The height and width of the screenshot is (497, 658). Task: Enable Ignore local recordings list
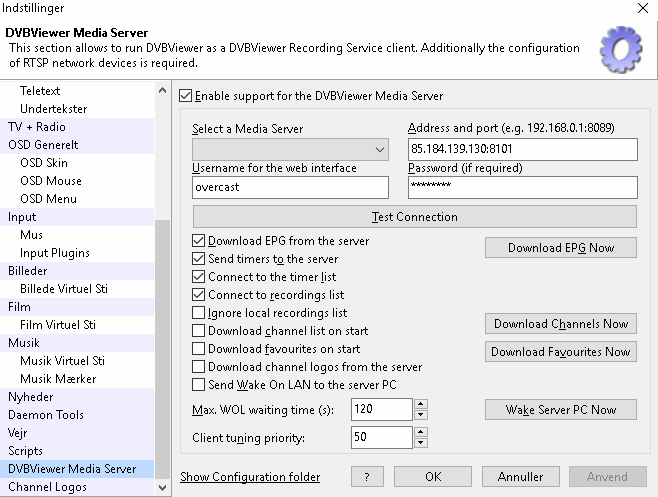[198, 313]
